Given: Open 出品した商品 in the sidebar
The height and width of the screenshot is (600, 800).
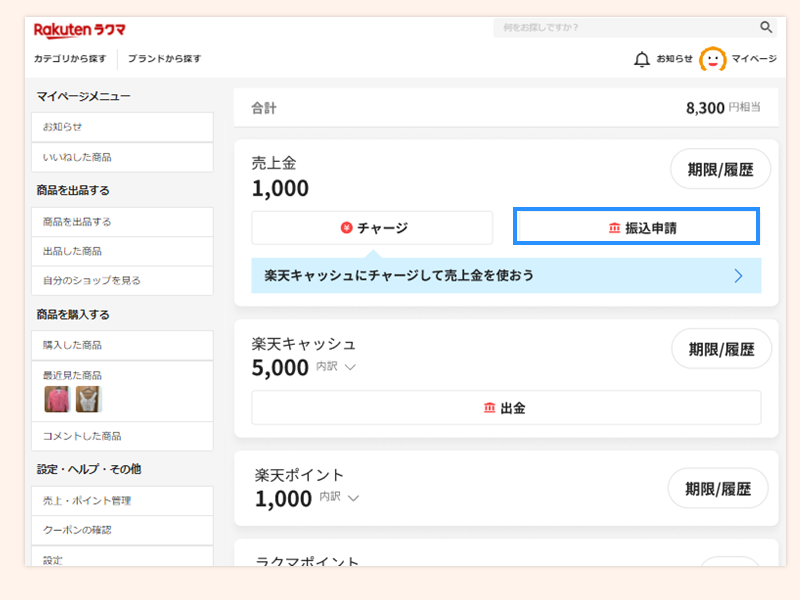Looking at the screenshot, I should click(x=122, y=251).
